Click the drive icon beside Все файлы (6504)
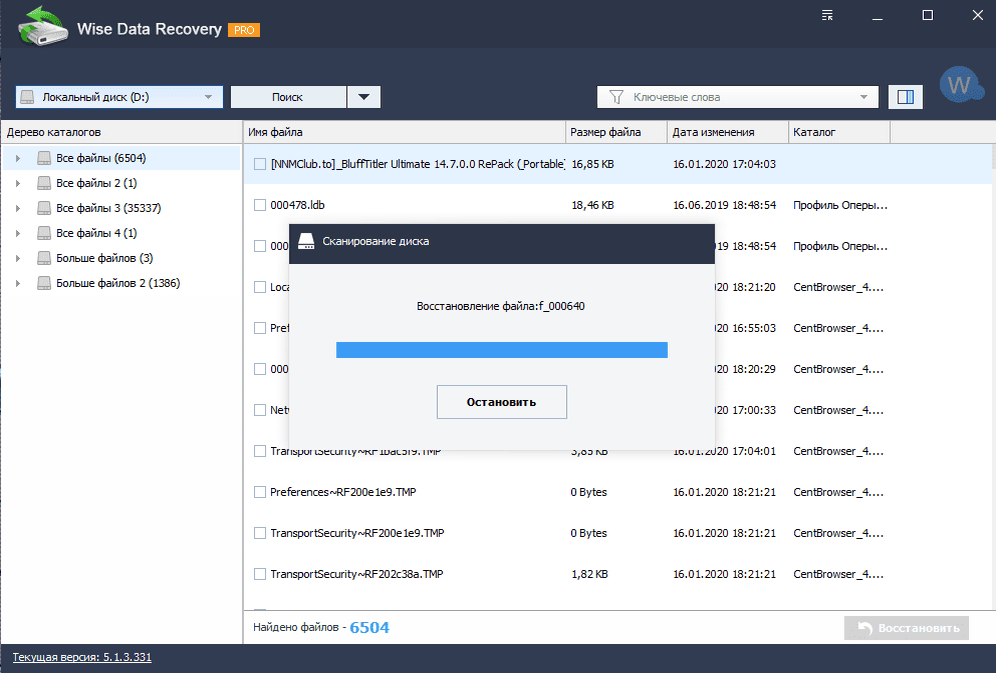Viewport: 996px width, 673px height. pos(43,158)
